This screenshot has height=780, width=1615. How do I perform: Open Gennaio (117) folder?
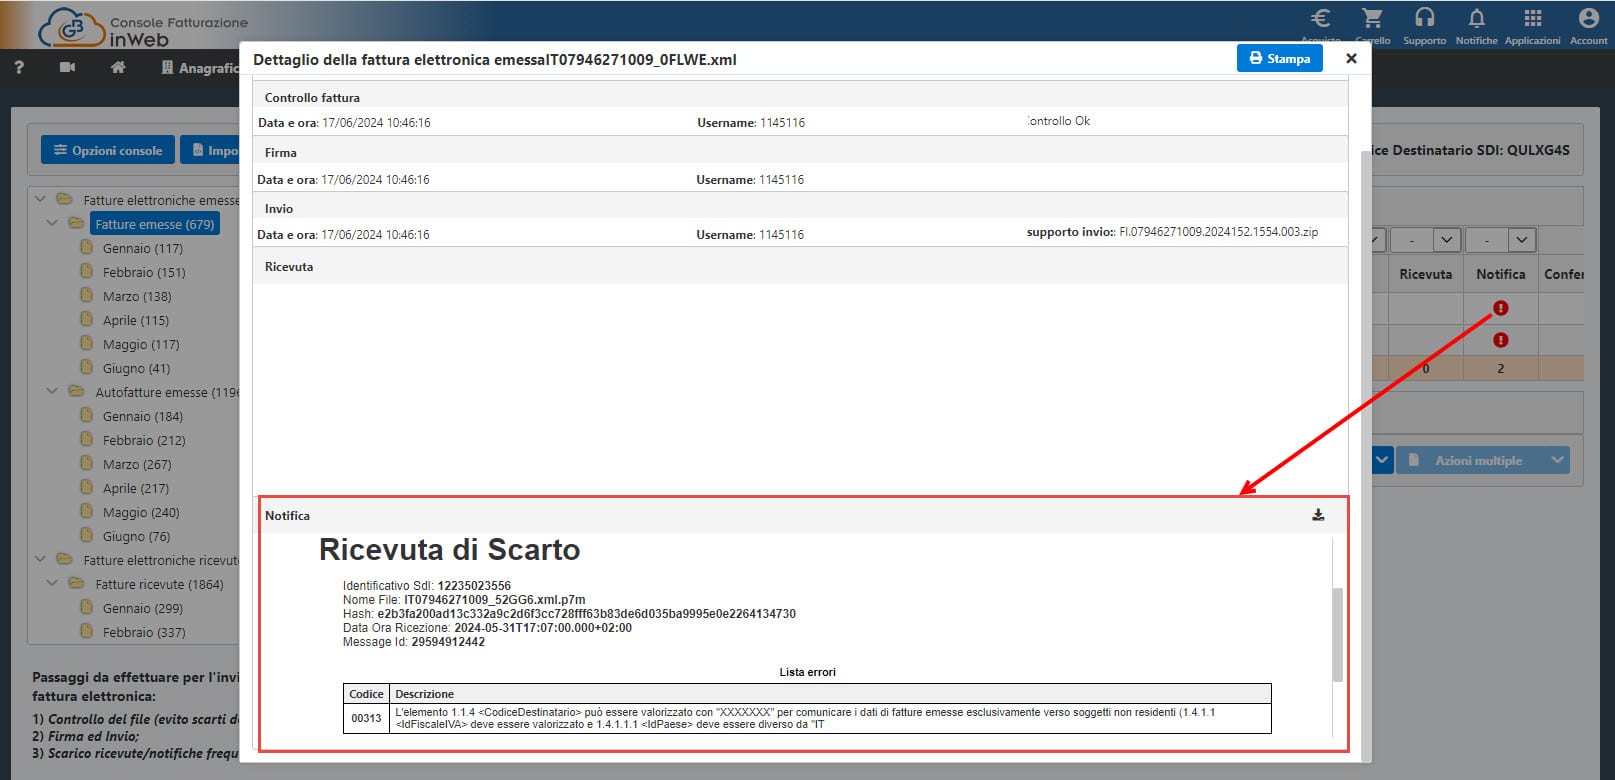(142, 248)
